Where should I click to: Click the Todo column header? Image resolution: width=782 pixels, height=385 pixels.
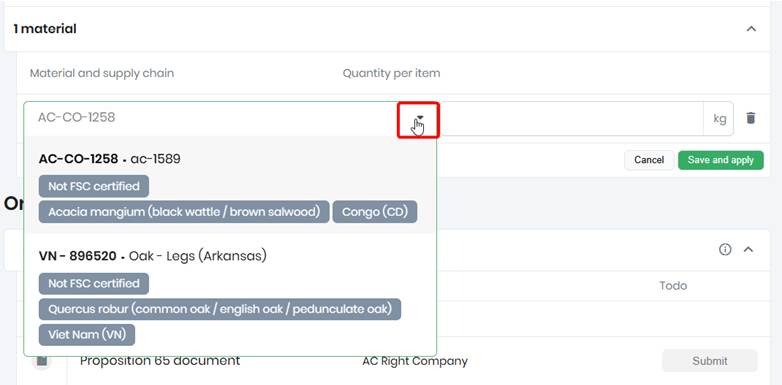673,286
